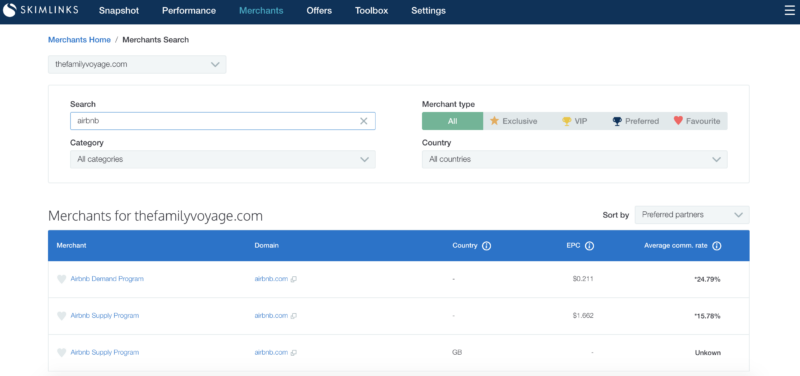Open airbnb.com domain in GB row
800x376 pixels.
pyautogui.click(x=271, y=353)
